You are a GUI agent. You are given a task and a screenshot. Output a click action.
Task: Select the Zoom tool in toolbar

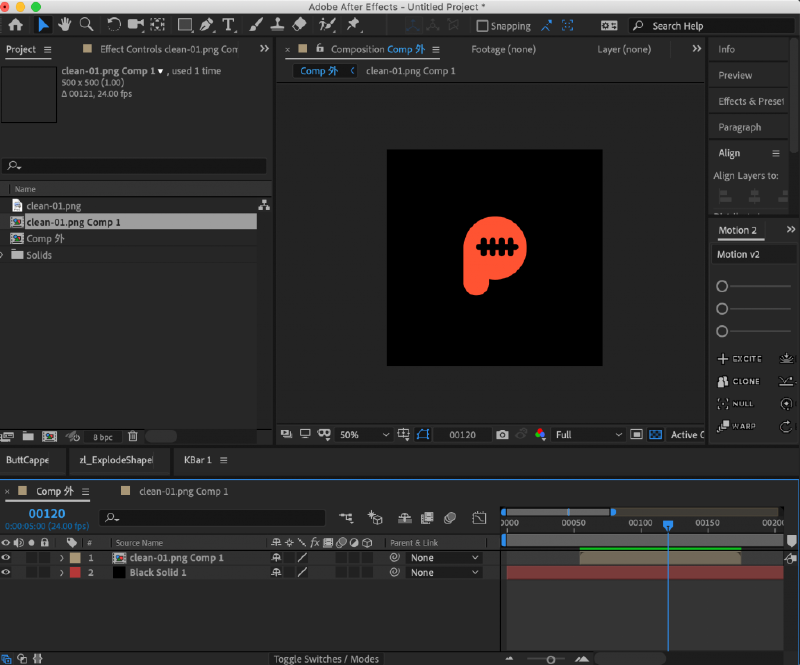point(87,25)
